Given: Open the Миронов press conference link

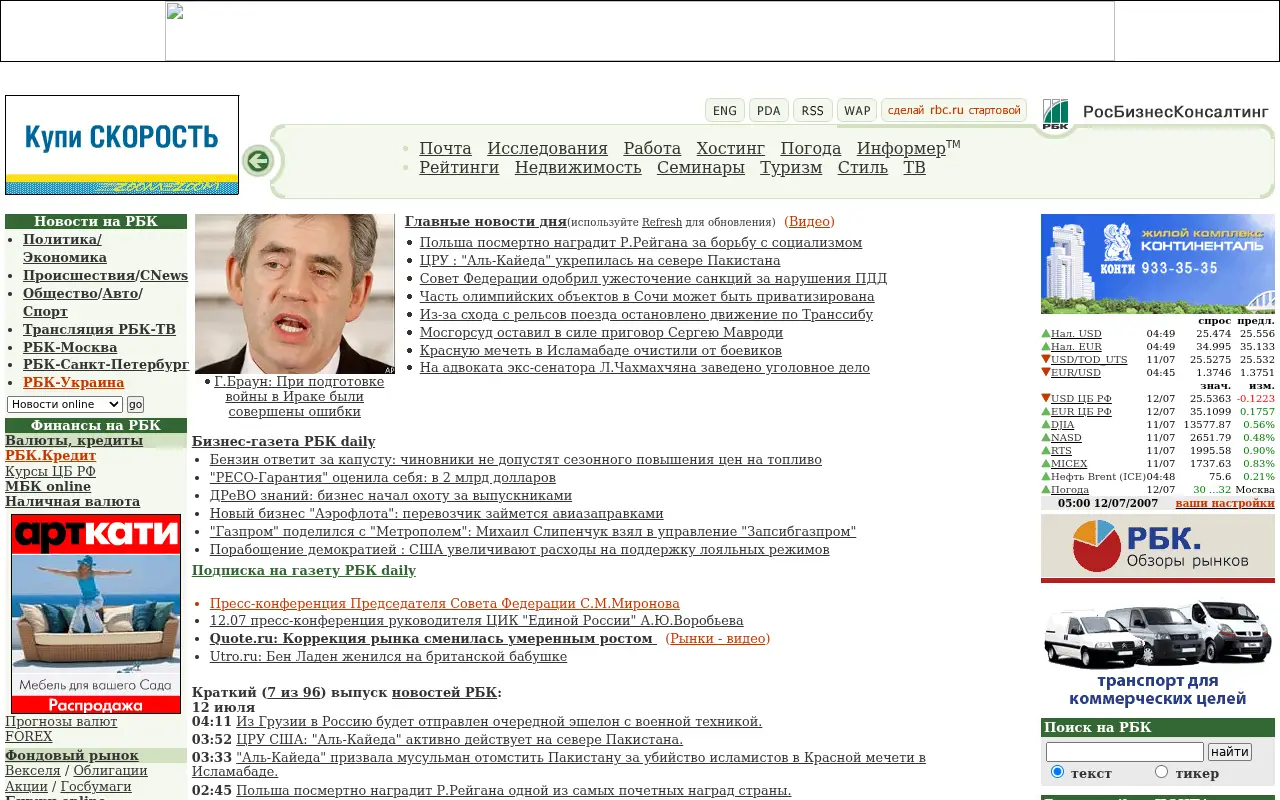Looking at the screenshot, I should [445, 603].
